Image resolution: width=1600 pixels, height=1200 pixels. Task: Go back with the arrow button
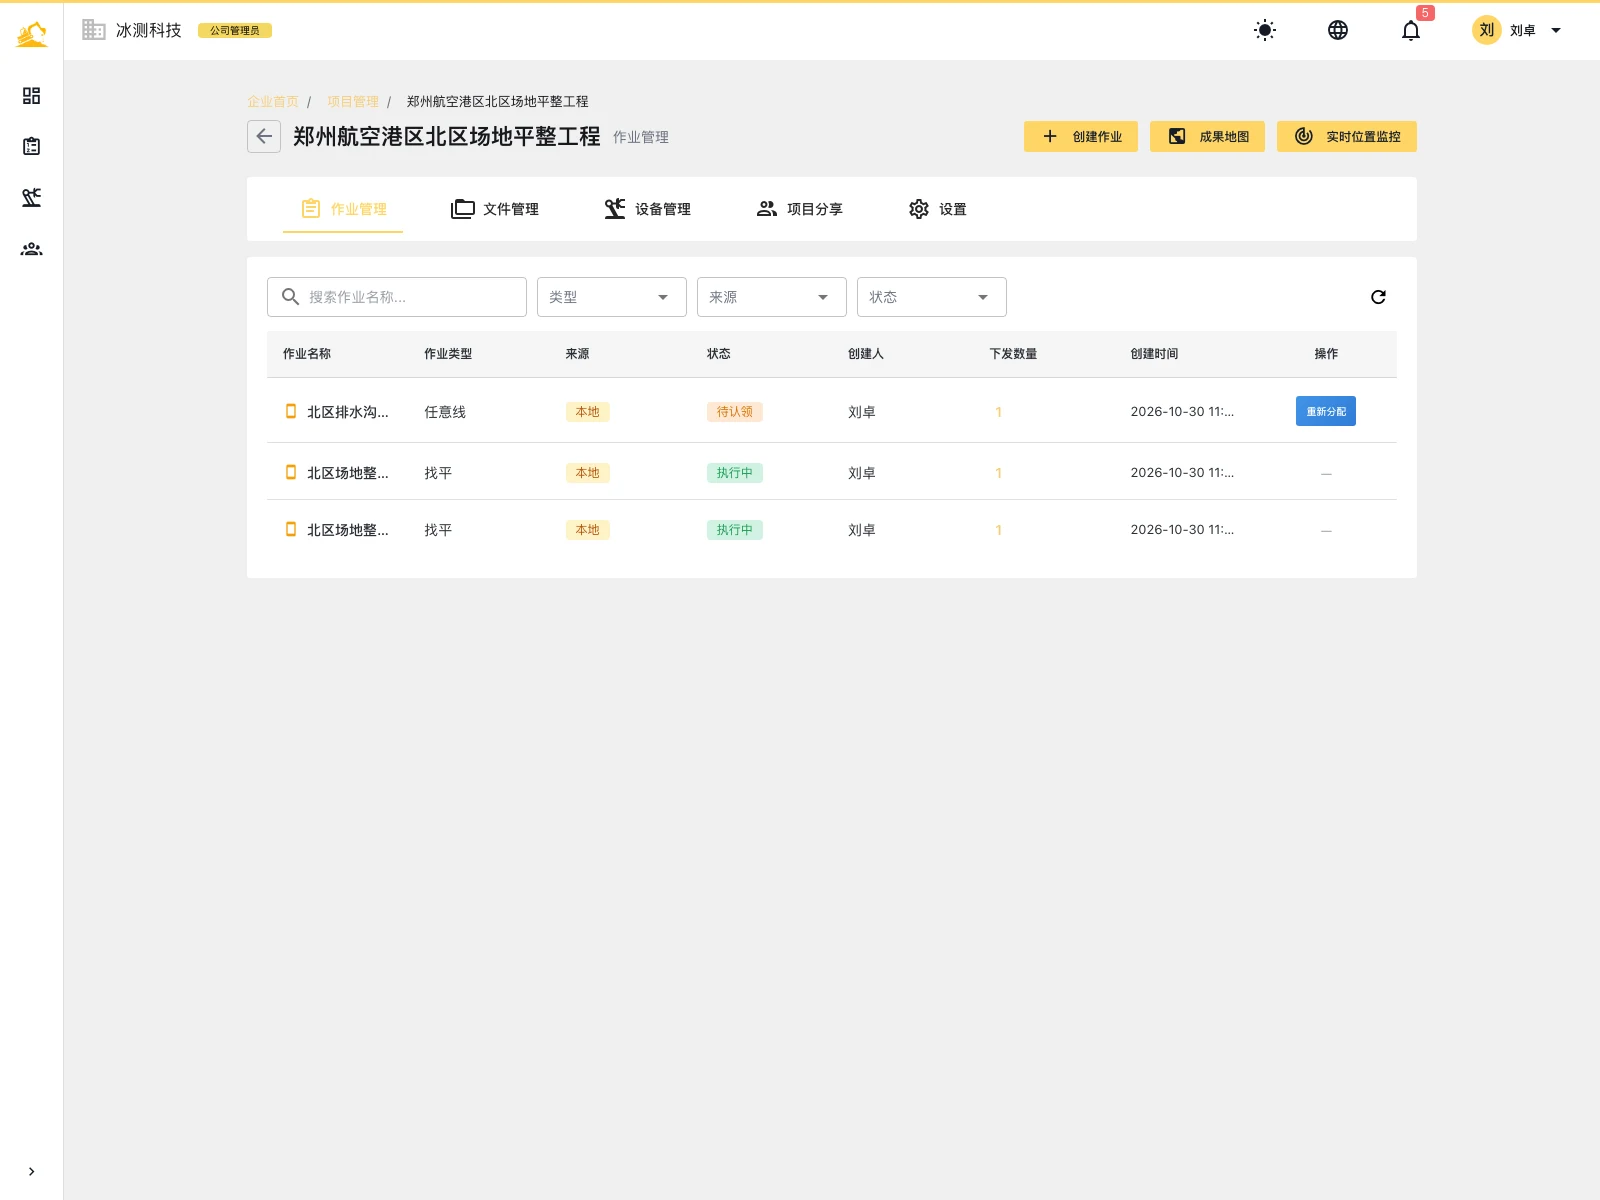[x=264, y=136]
